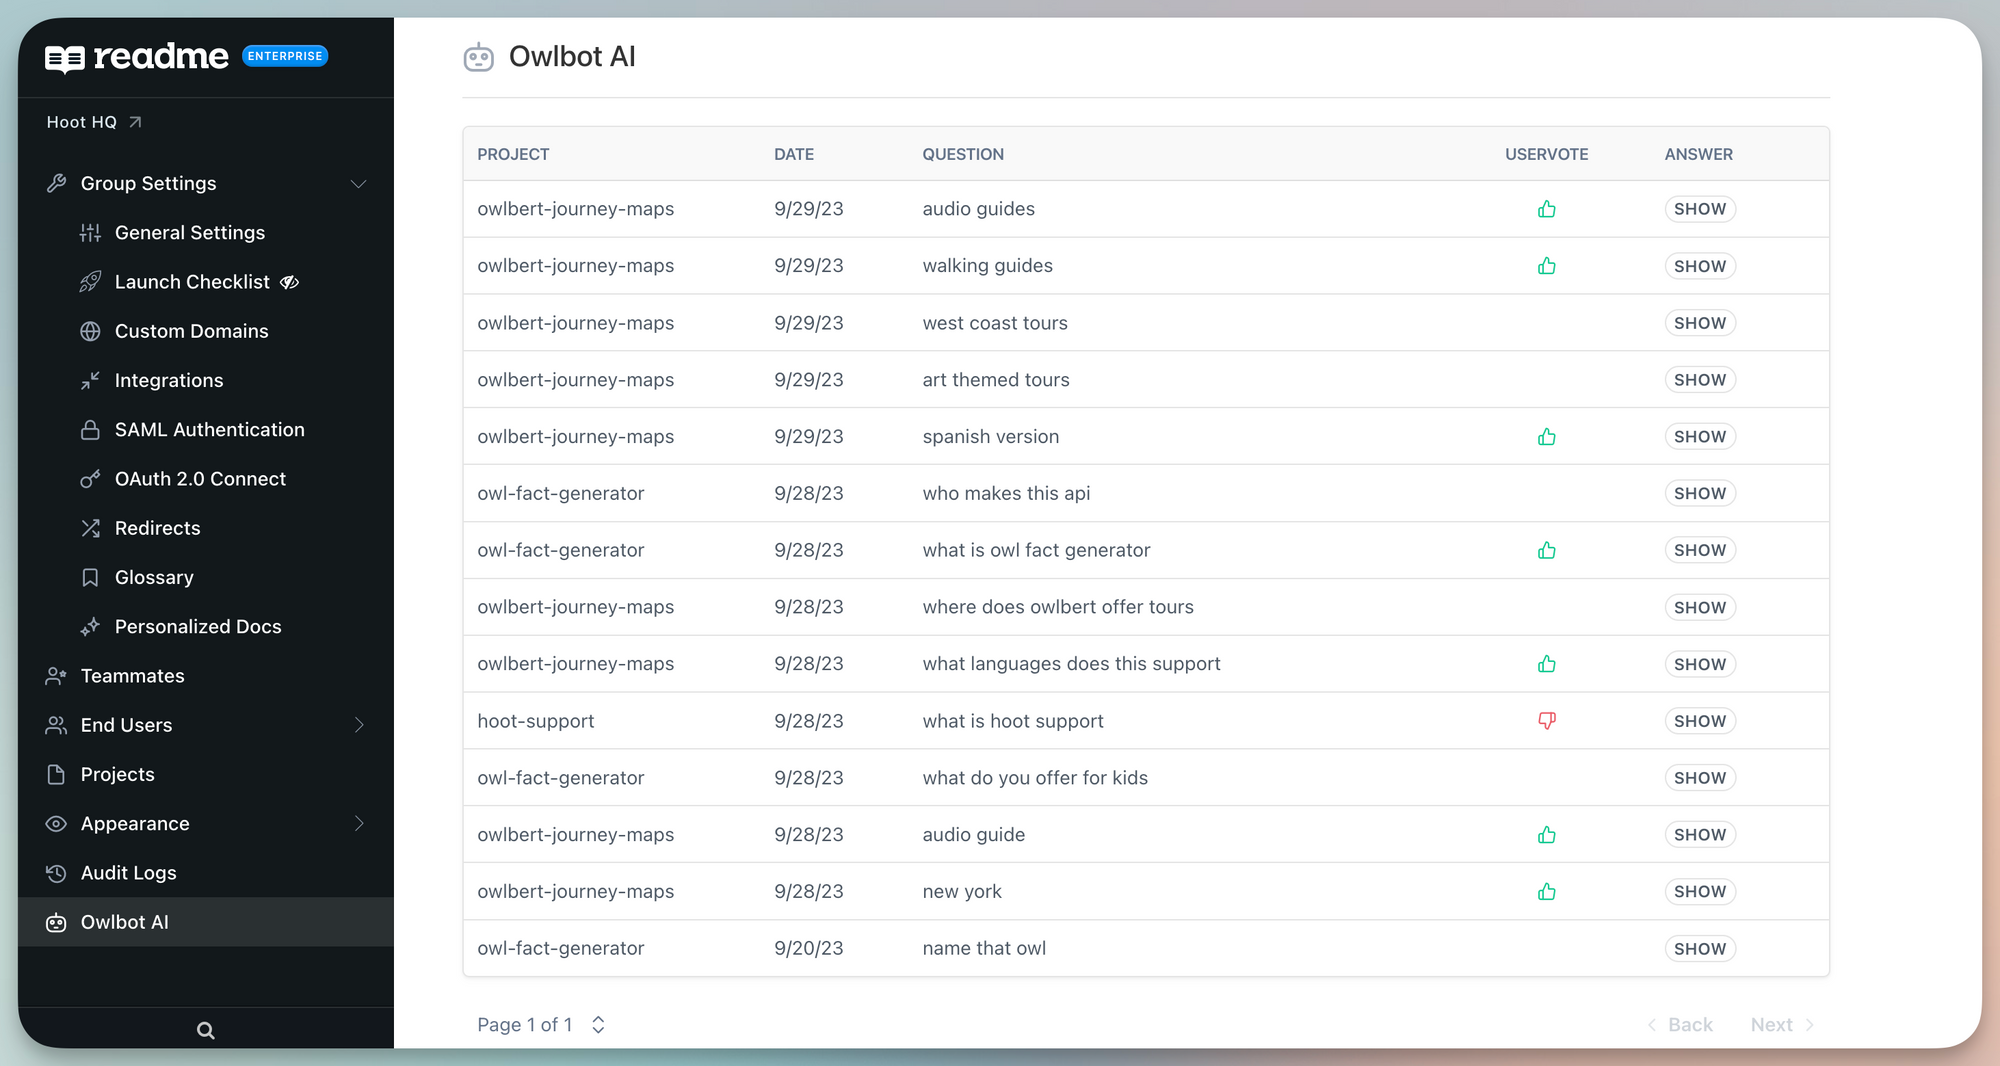2000x1066 pixels.
Task: Show answer for what is hoot support
Action: pos(1700,721)
